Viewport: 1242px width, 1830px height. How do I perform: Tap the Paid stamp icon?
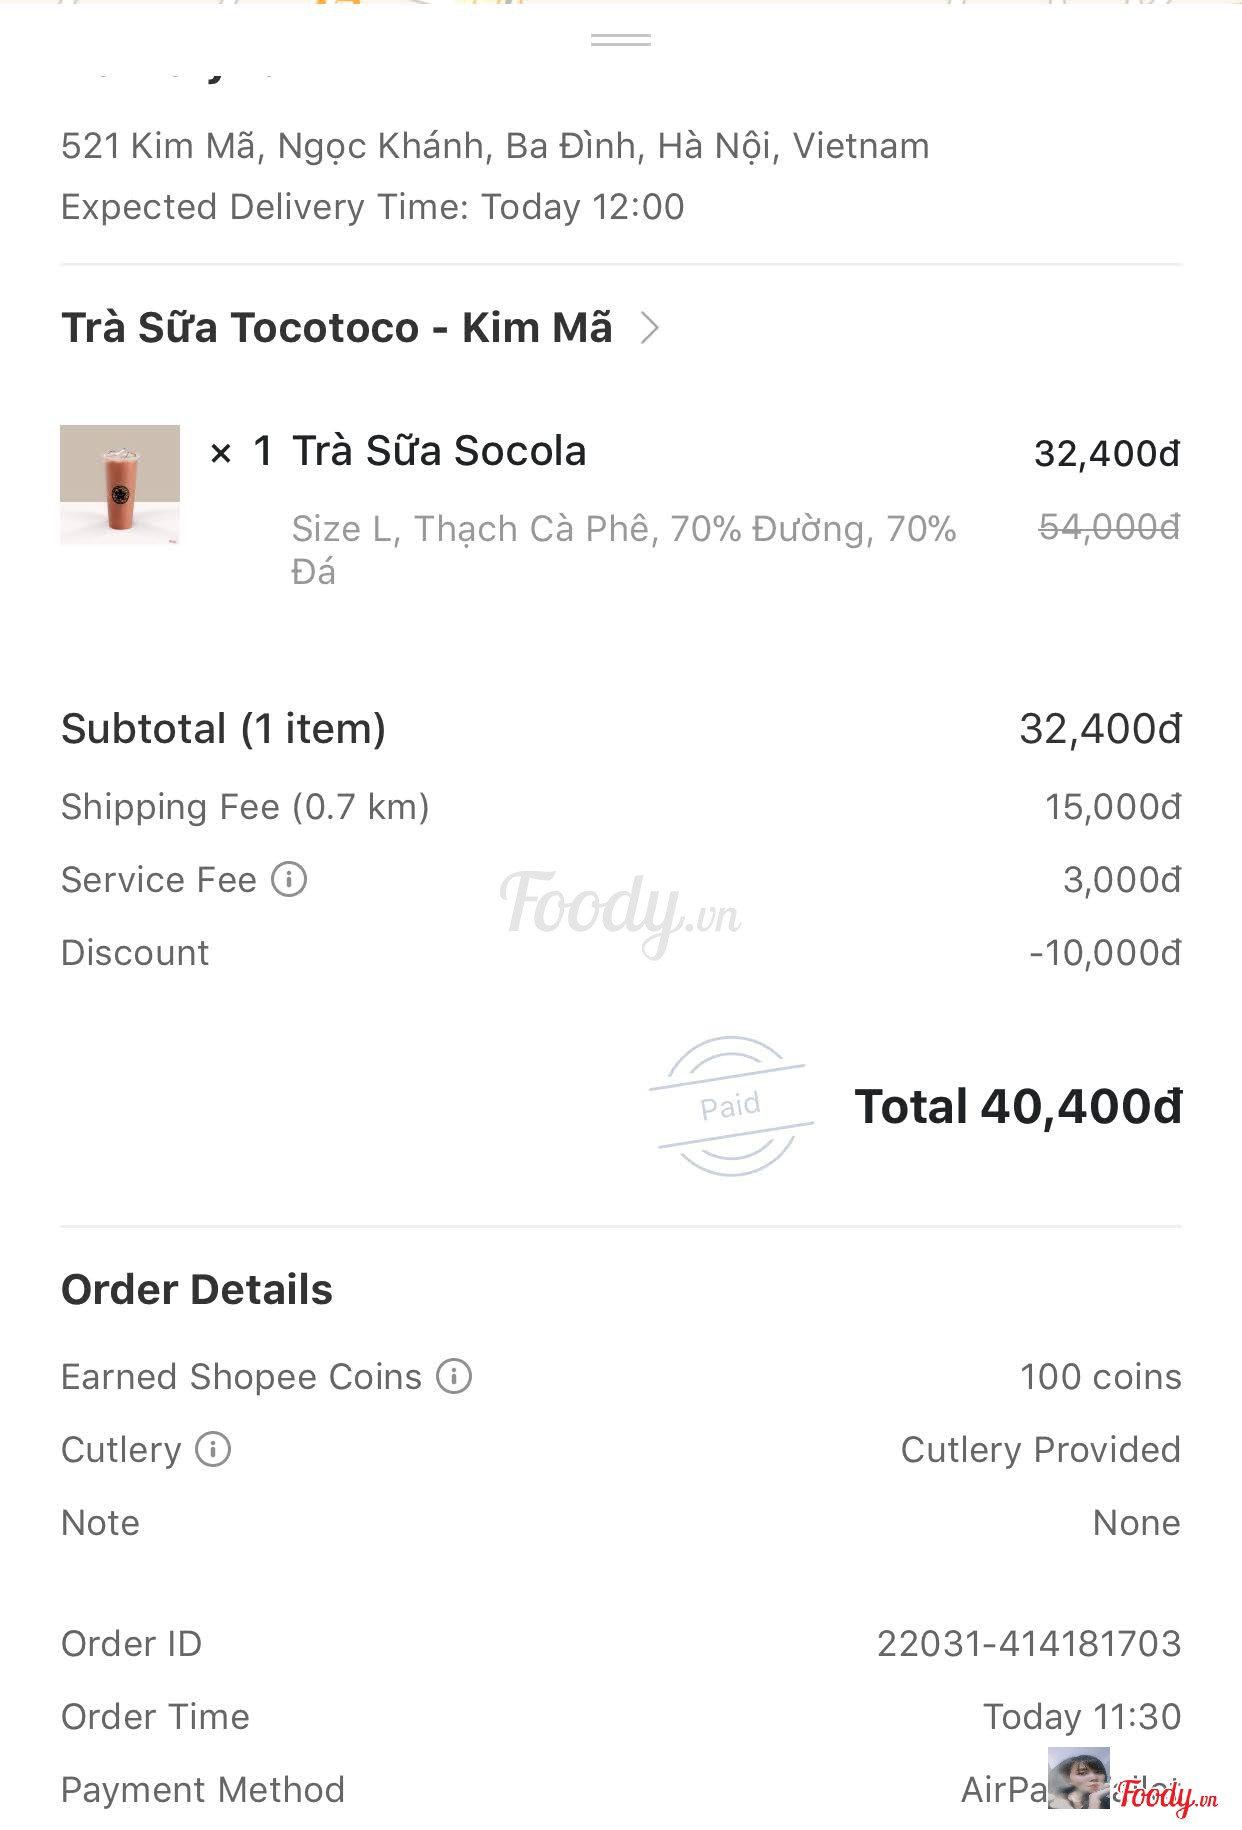tap(731, 1105)
